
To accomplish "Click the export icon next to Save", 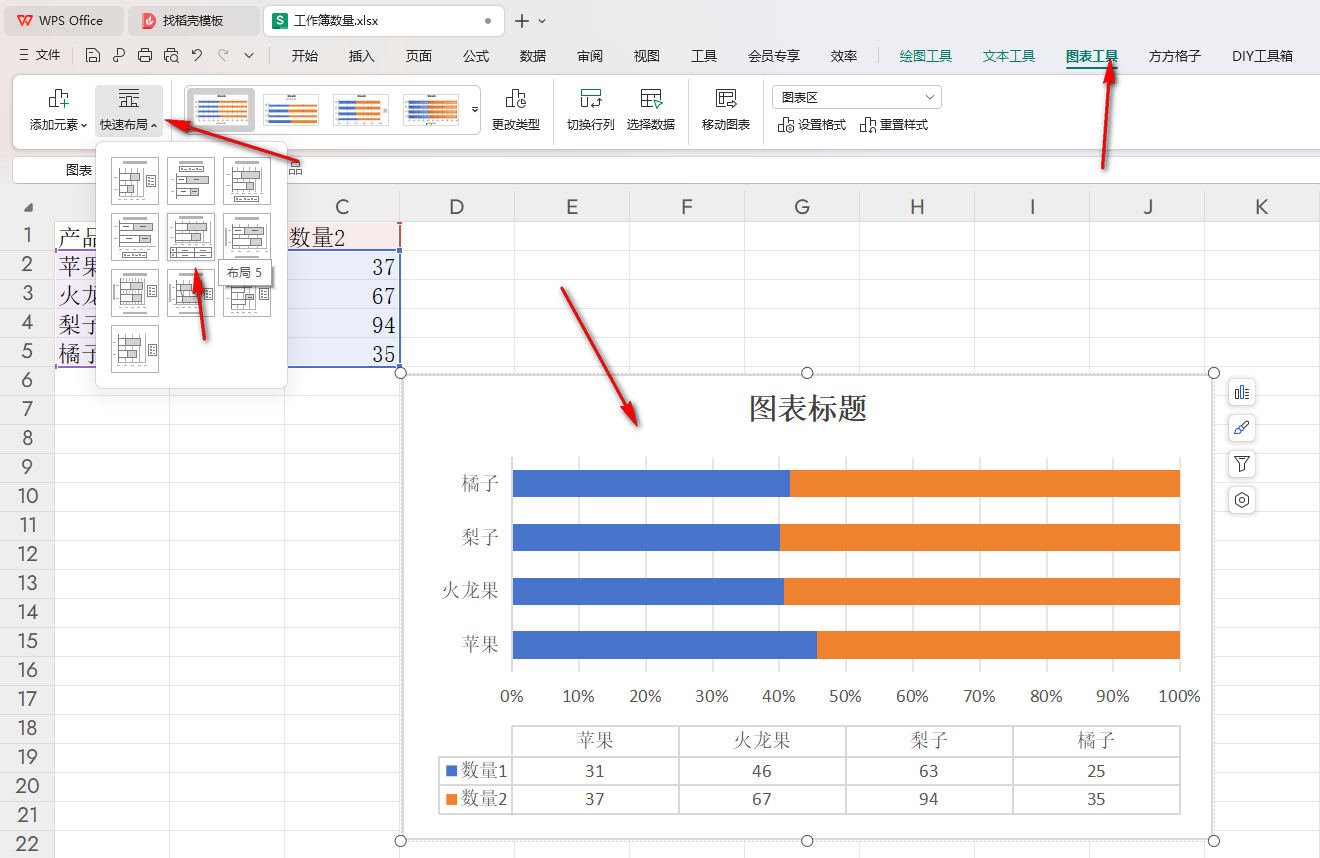I will click(x=119, y=56).
